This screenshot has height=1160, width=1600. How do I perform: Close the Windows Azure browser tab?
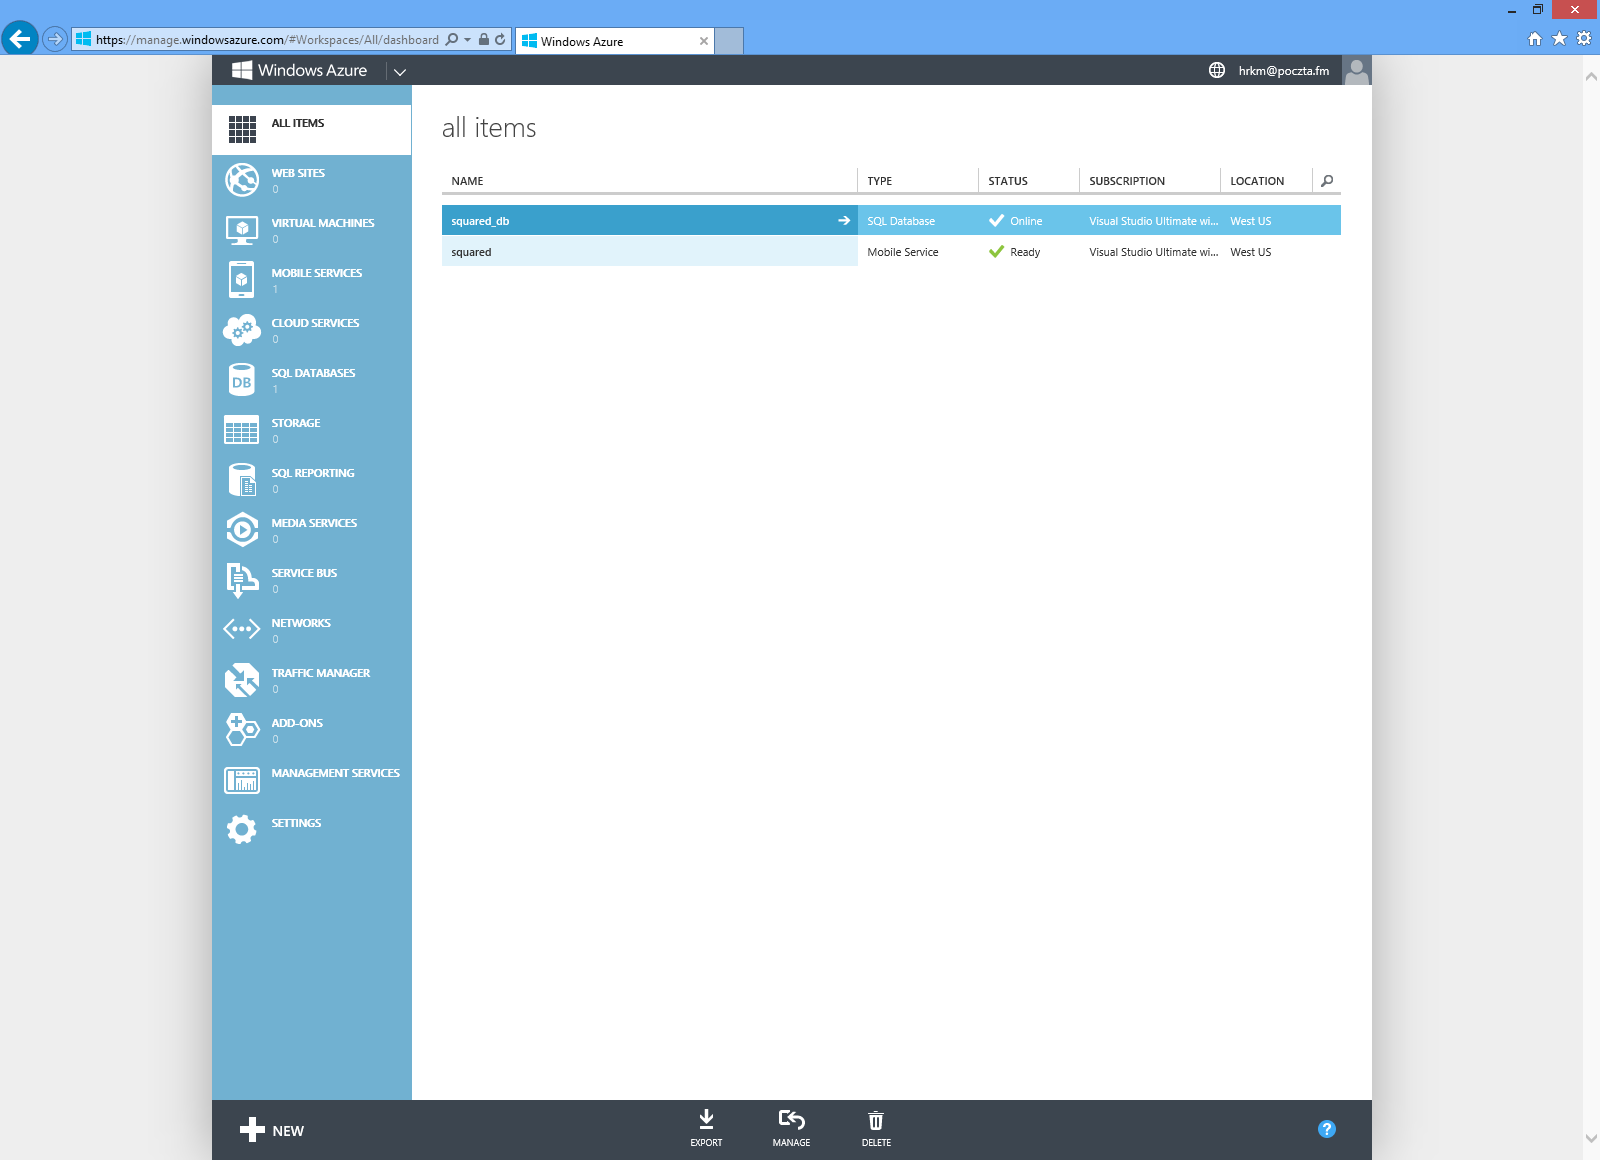pos(704,41)
